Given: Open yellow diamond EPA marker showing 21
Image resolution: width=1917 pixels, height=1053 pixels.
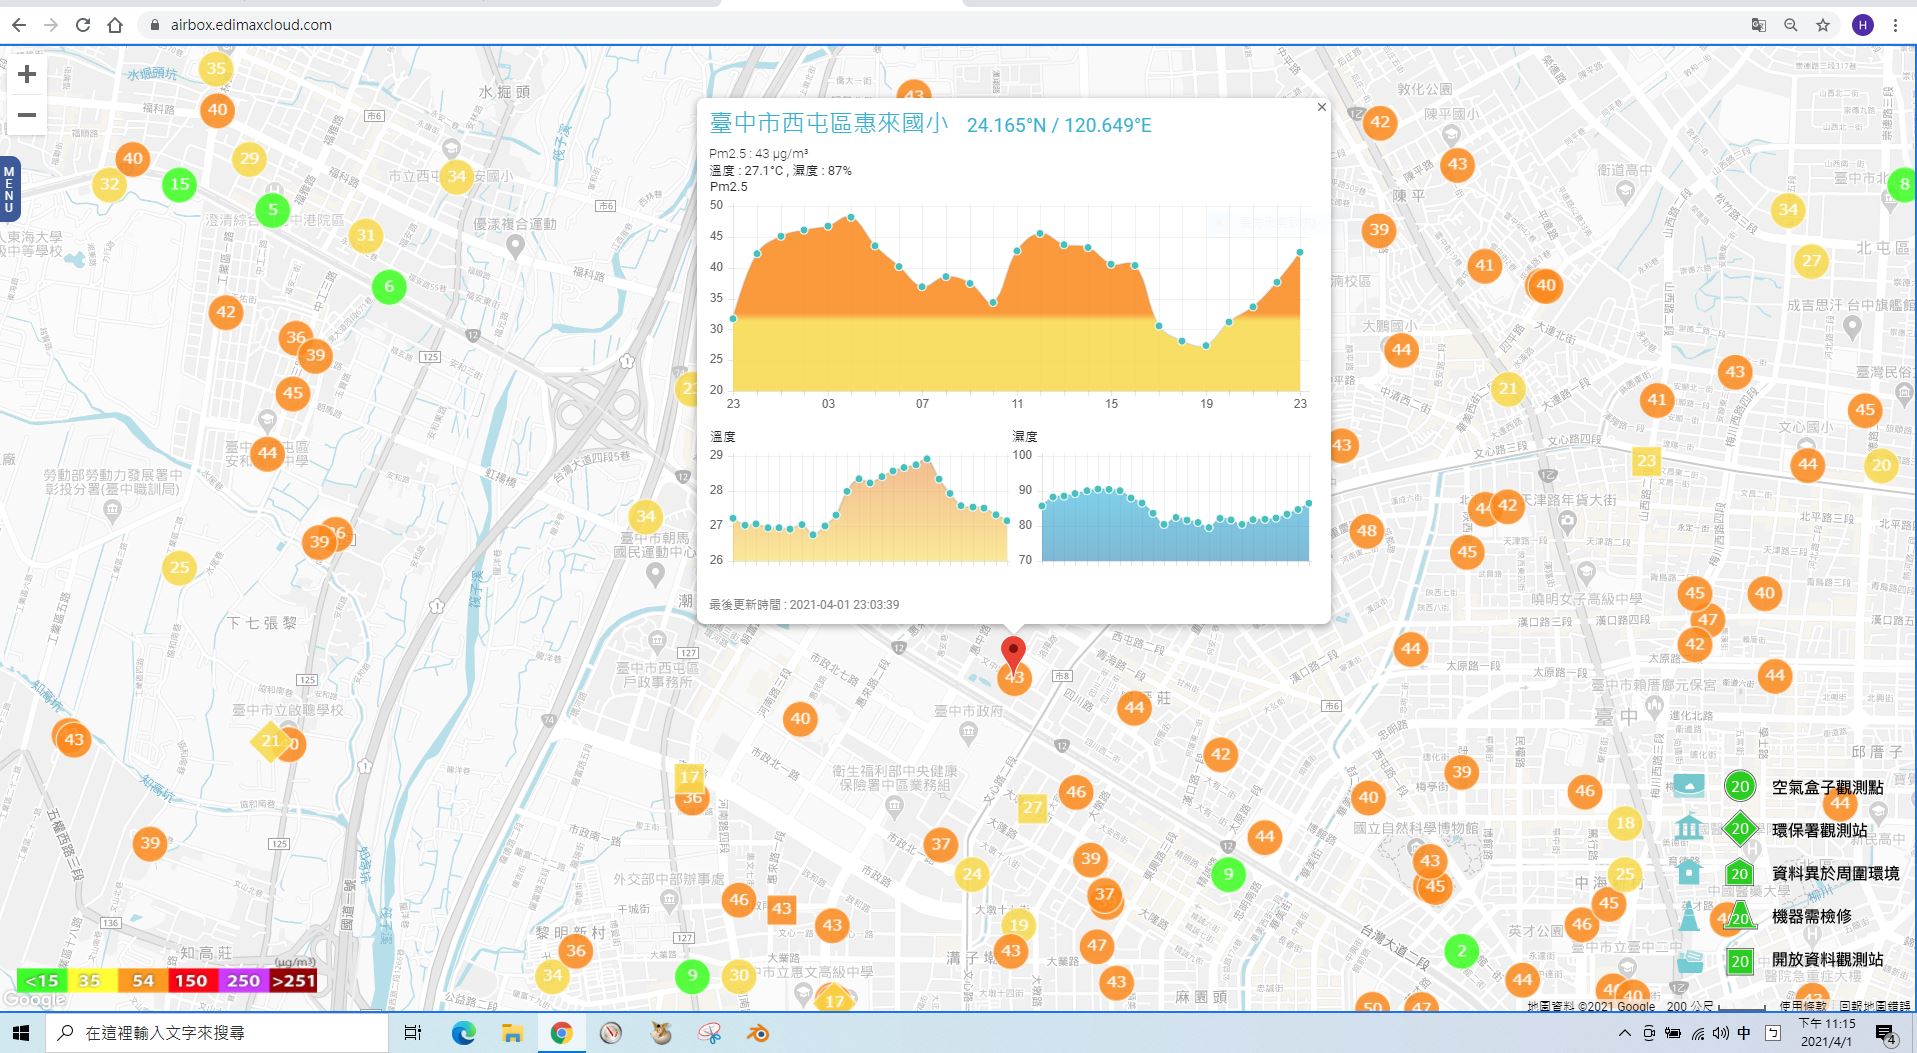Looking at the screenshot, I should pos(270,741).
